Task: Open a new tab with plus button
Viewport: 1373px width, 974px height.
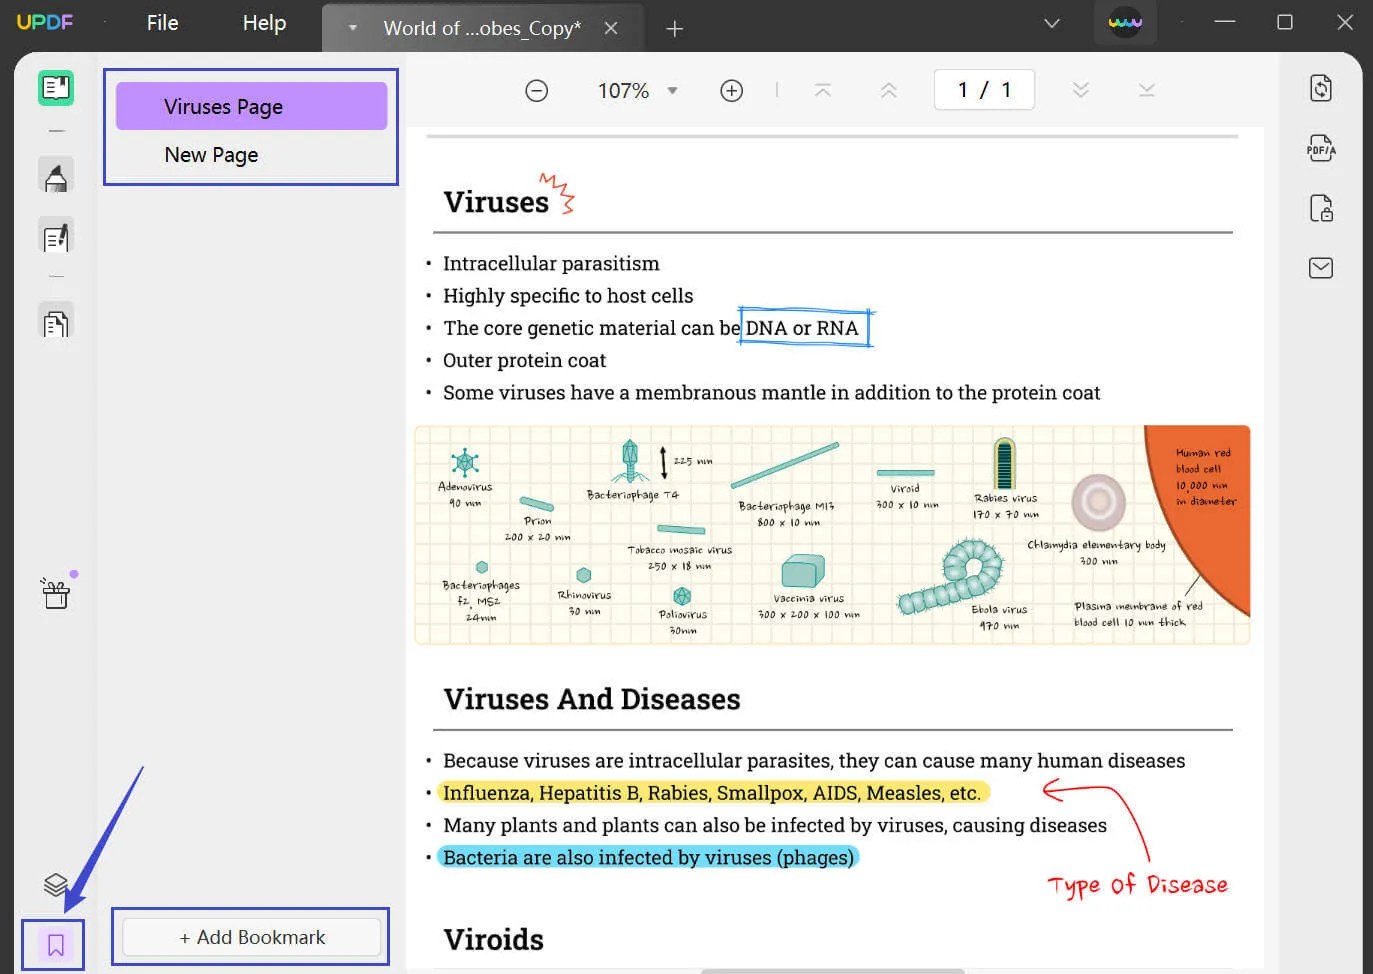Action: 674,29
